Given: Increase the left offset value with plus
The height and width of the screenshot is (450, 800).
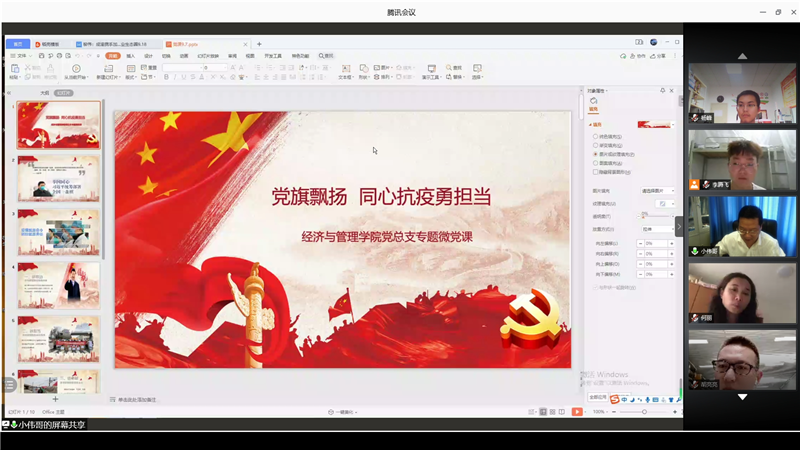Looking at the screenshot, I should pyautogui.click(x=671, y=243).
